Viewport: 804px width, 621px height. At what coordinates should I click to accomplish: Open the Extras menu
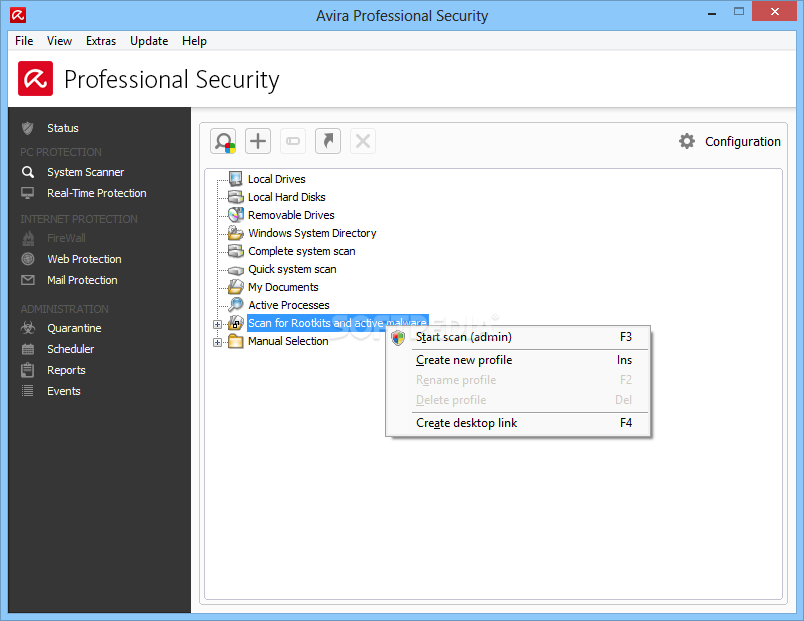[101, 41]
